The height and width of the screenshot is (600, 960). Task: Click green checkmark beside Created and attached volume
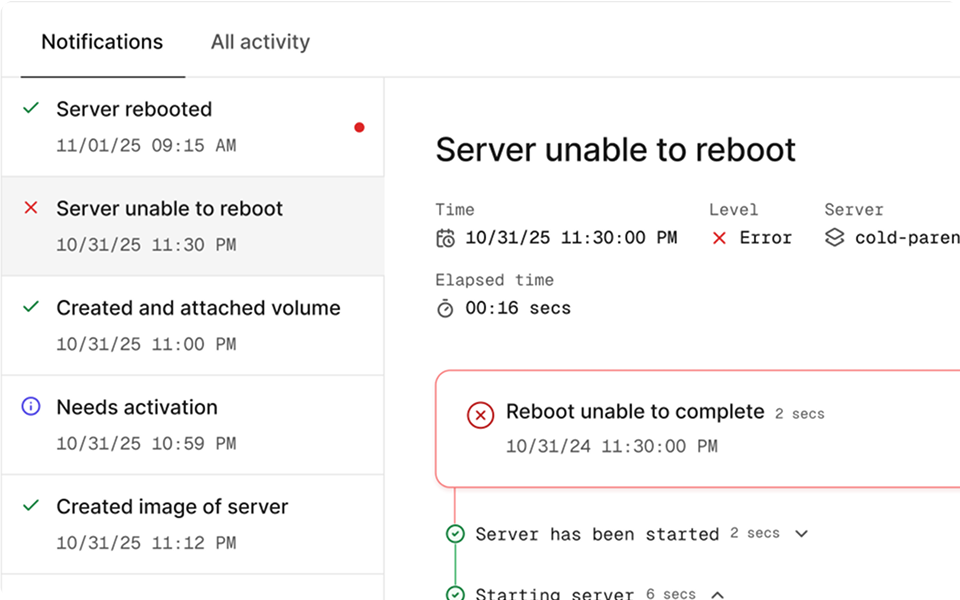pos(31,307)
